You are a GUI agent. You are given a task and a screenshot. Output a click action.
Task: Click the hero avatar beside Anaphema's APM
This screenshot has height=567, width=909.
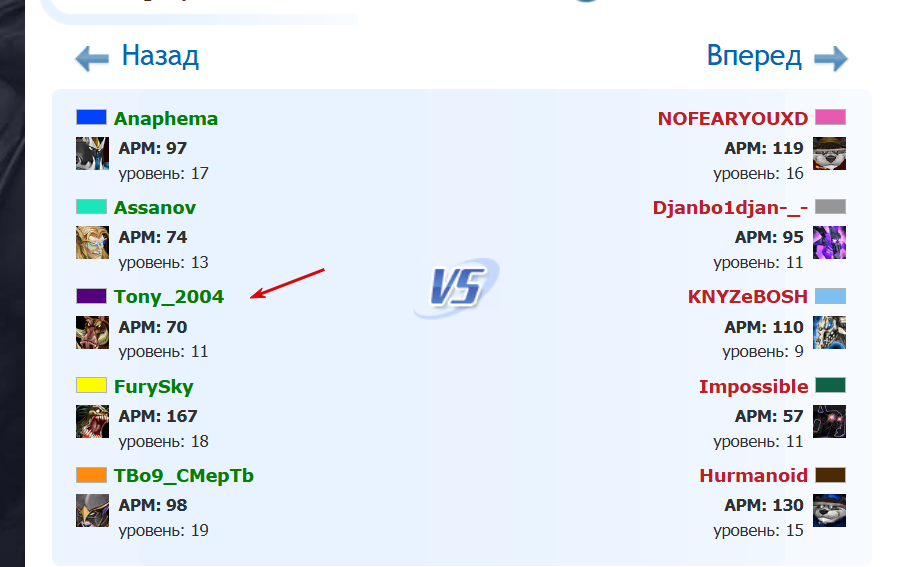[x=92, y=153]
